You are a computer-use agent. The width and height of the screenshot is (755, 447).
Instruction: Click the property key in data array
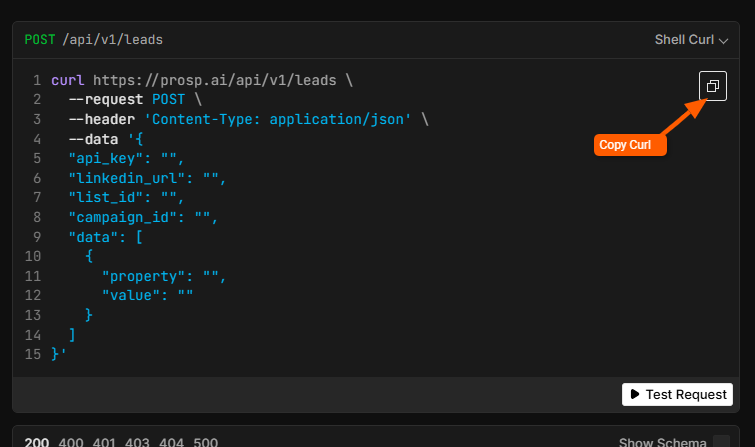147,276
